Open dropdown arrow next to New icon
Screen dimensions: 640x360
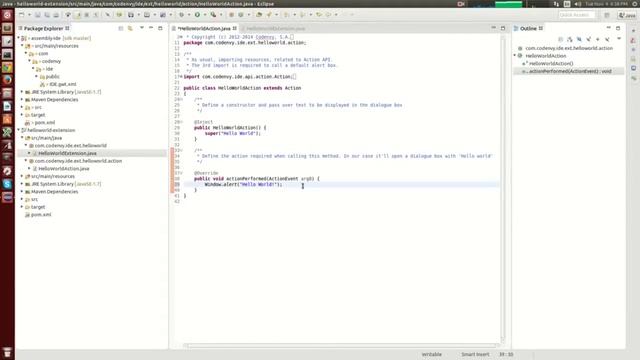point(29,15)
